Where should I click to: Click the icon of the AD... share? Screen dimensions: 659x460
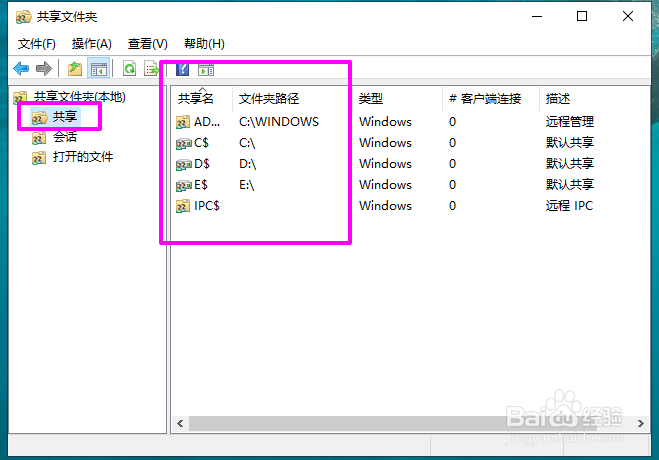click(183, 122)
